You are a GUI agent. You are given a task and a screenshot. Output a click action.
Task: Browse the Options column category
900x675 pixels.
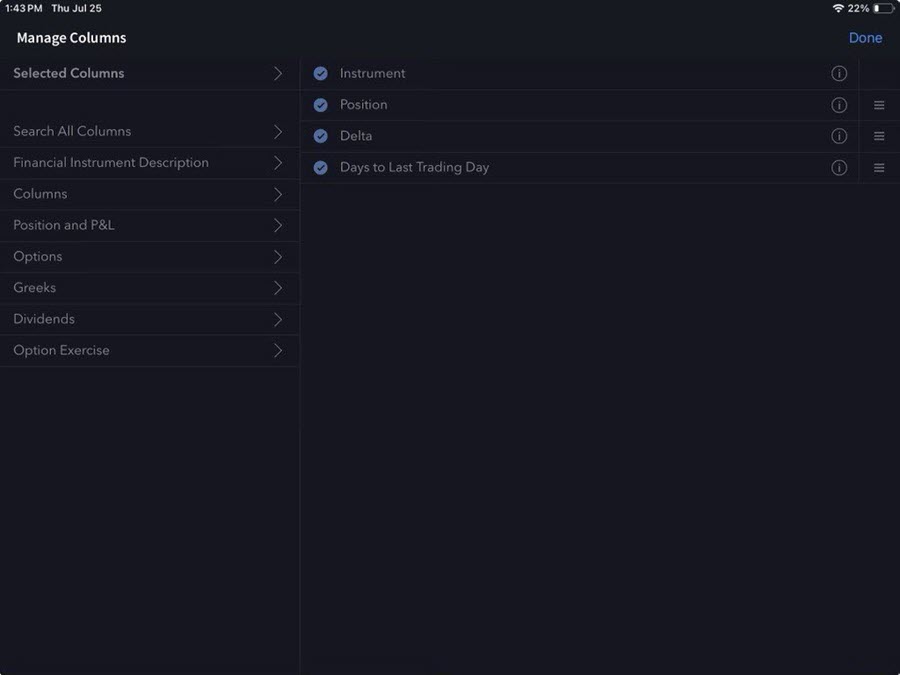click(x=150, y=256)
